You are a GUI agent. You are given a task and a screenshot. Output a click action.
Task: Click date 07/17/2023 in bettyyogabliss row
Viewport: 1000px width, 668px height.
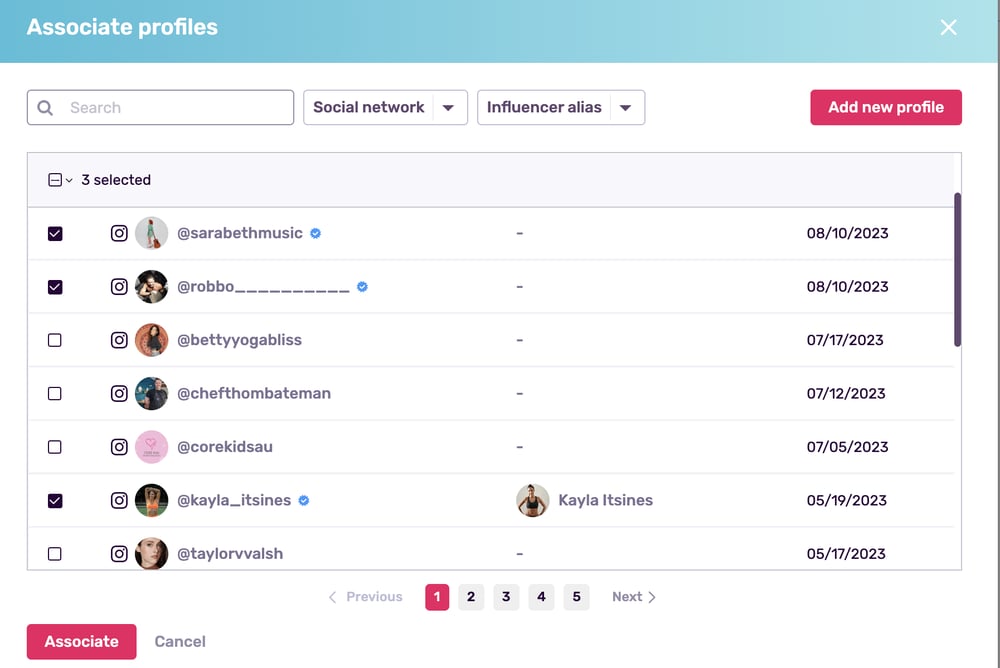(x=845, y=340)
